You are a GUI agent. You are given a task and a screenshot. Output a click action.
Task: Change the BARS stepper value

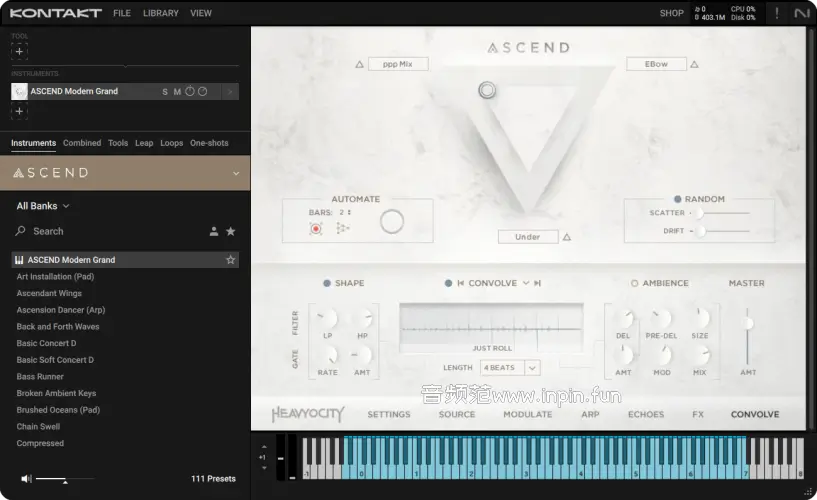click(x=345, y=212)
